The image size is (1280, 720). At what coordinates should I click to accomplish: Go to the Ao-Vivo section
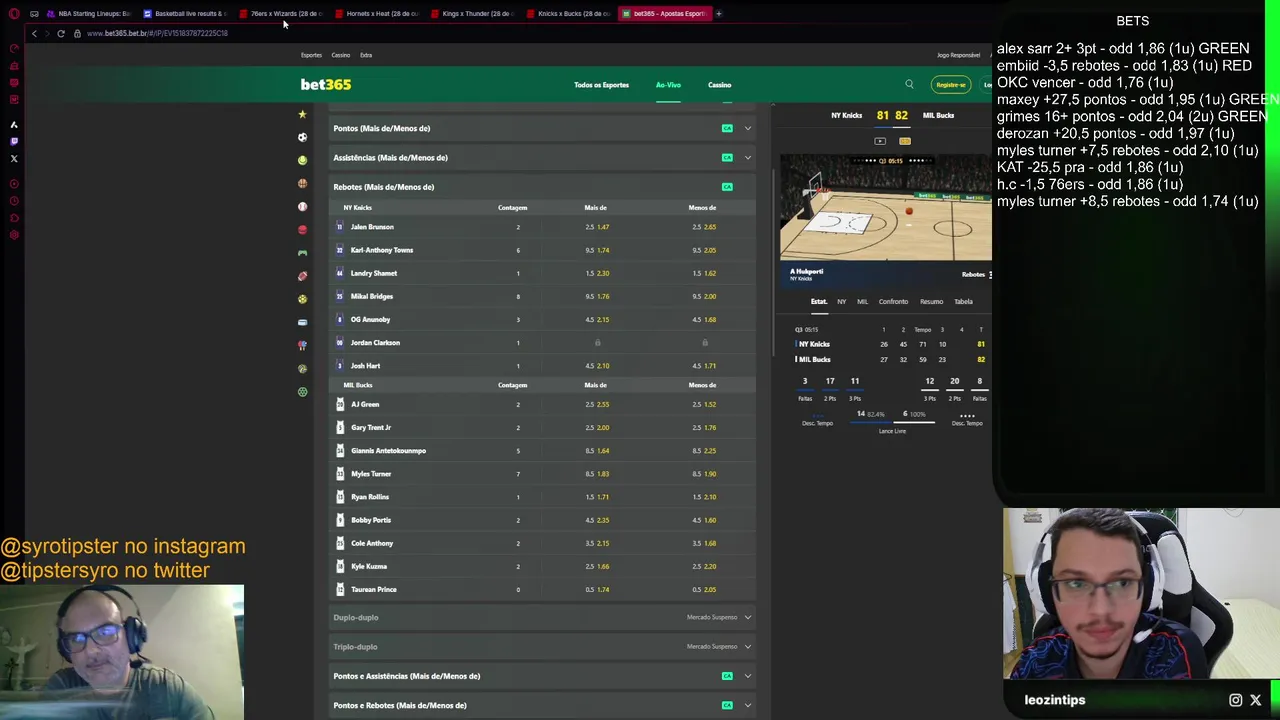point(668,85)
